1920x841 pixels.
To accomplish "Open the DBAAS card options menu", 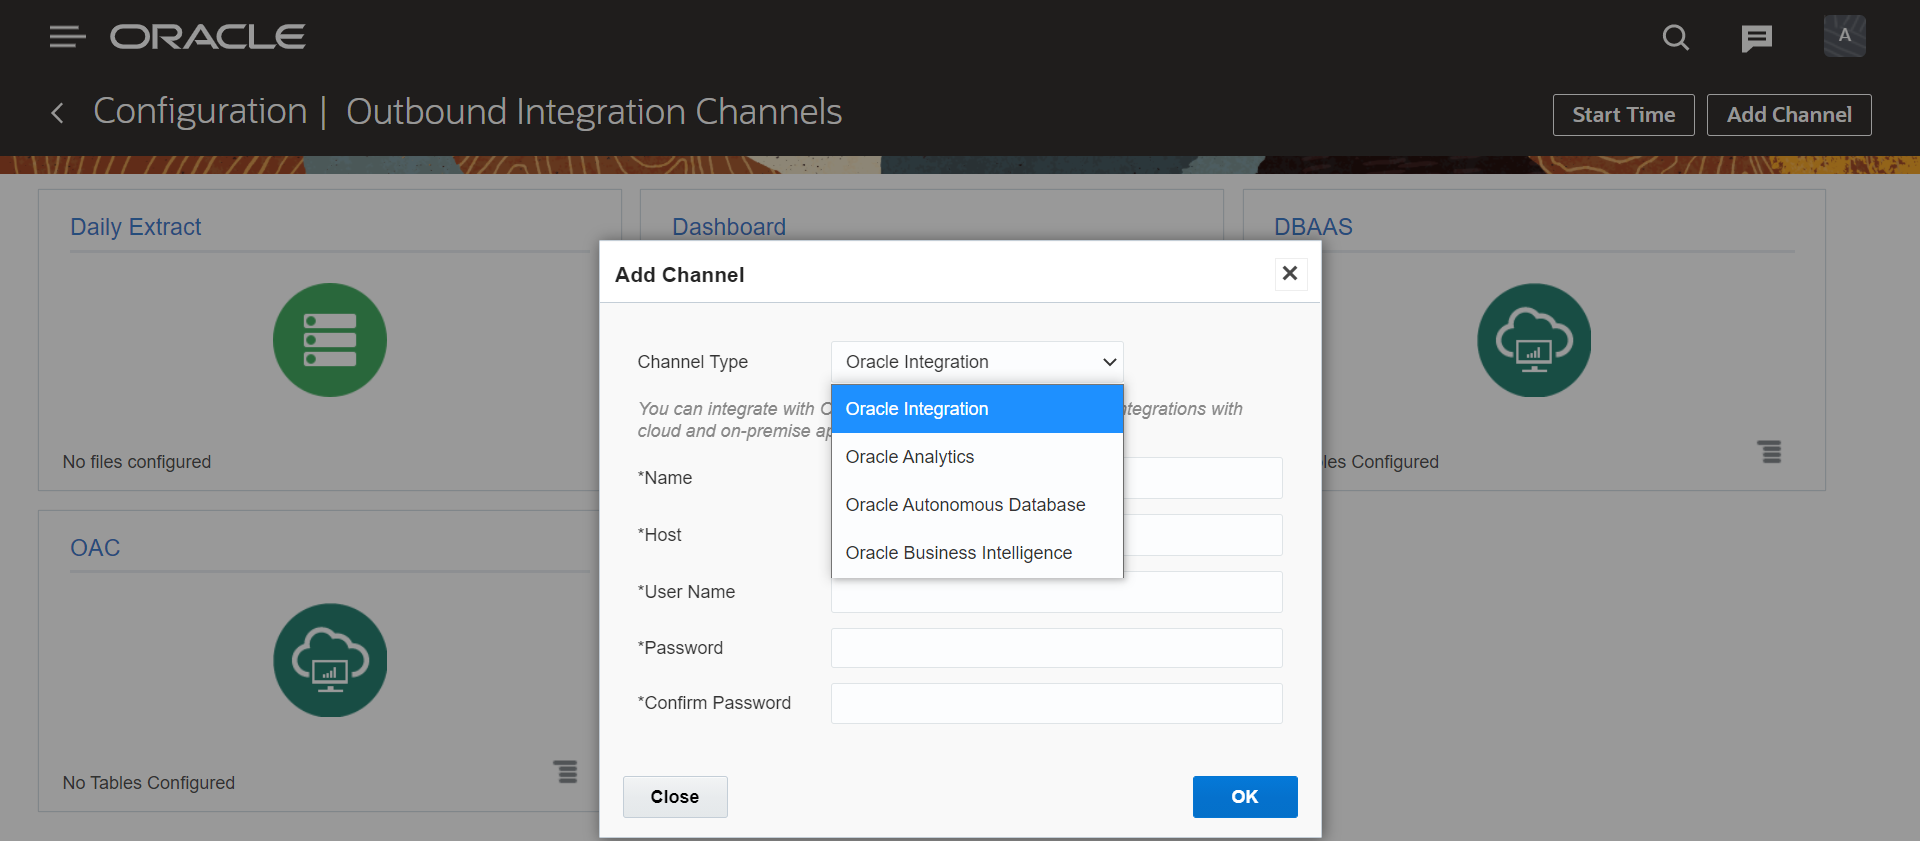I will pyautogui.click(x=1770, y=451).
